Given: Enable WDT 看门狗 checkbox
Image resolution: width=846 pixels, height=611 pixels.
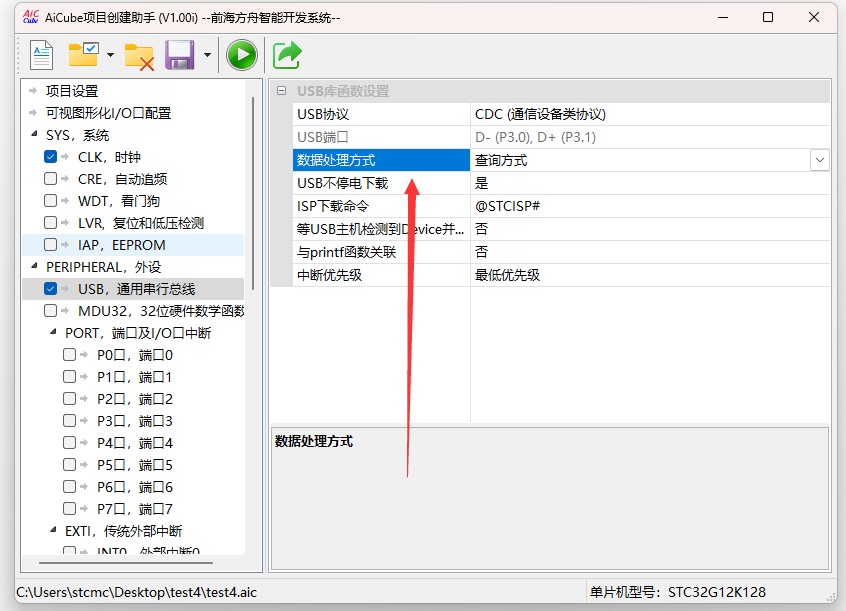Looking at the screenshot, I should [x=50, y=201].
